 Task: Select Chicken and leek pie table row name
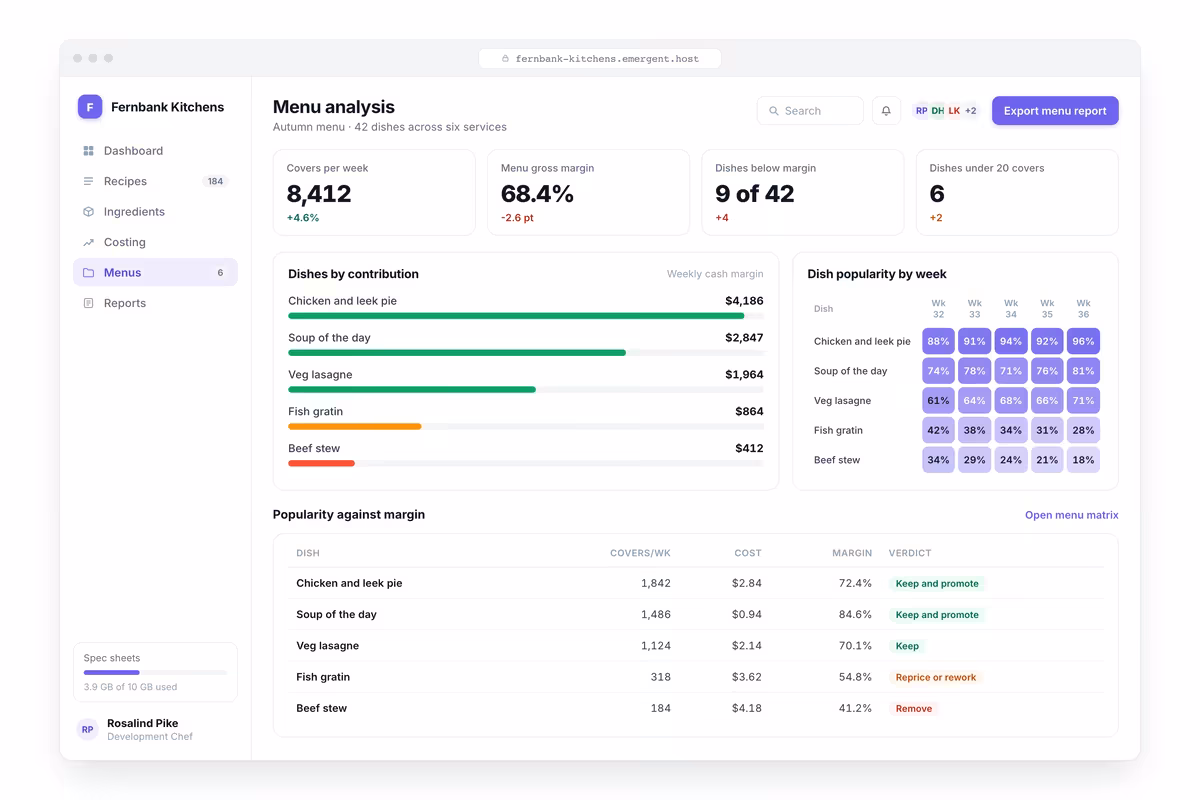[349, 583]
